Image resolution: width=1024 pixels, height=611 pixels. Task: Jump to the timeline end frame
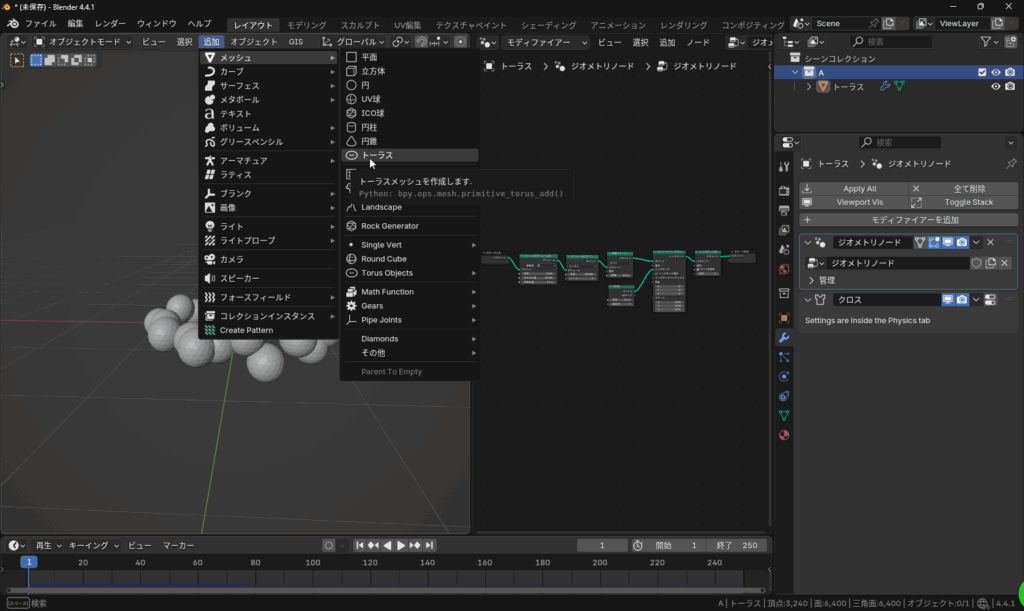429,545
